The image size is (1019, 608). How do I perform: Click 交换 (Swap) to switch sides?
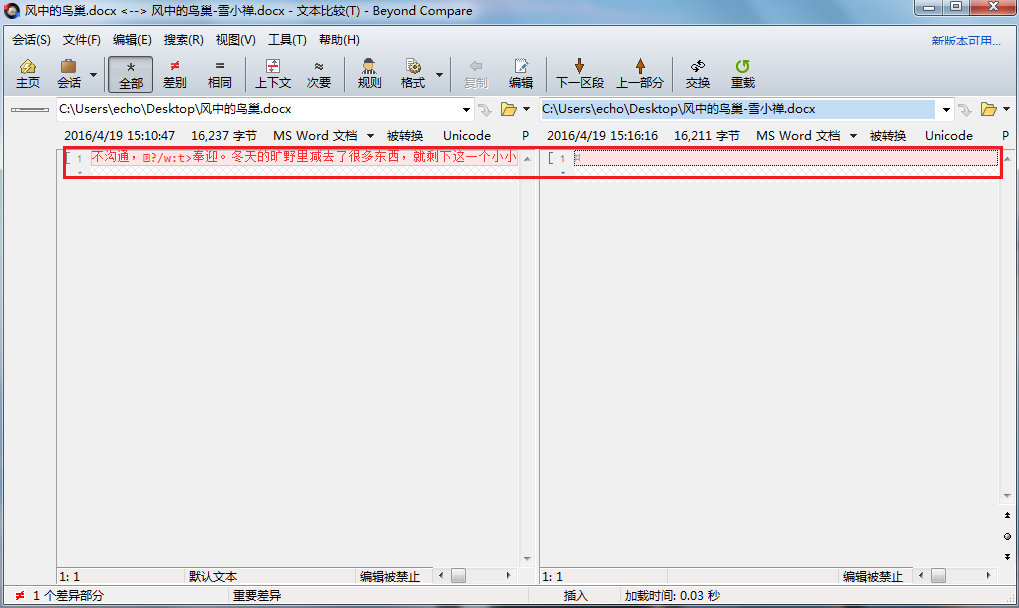coord(696,73)
